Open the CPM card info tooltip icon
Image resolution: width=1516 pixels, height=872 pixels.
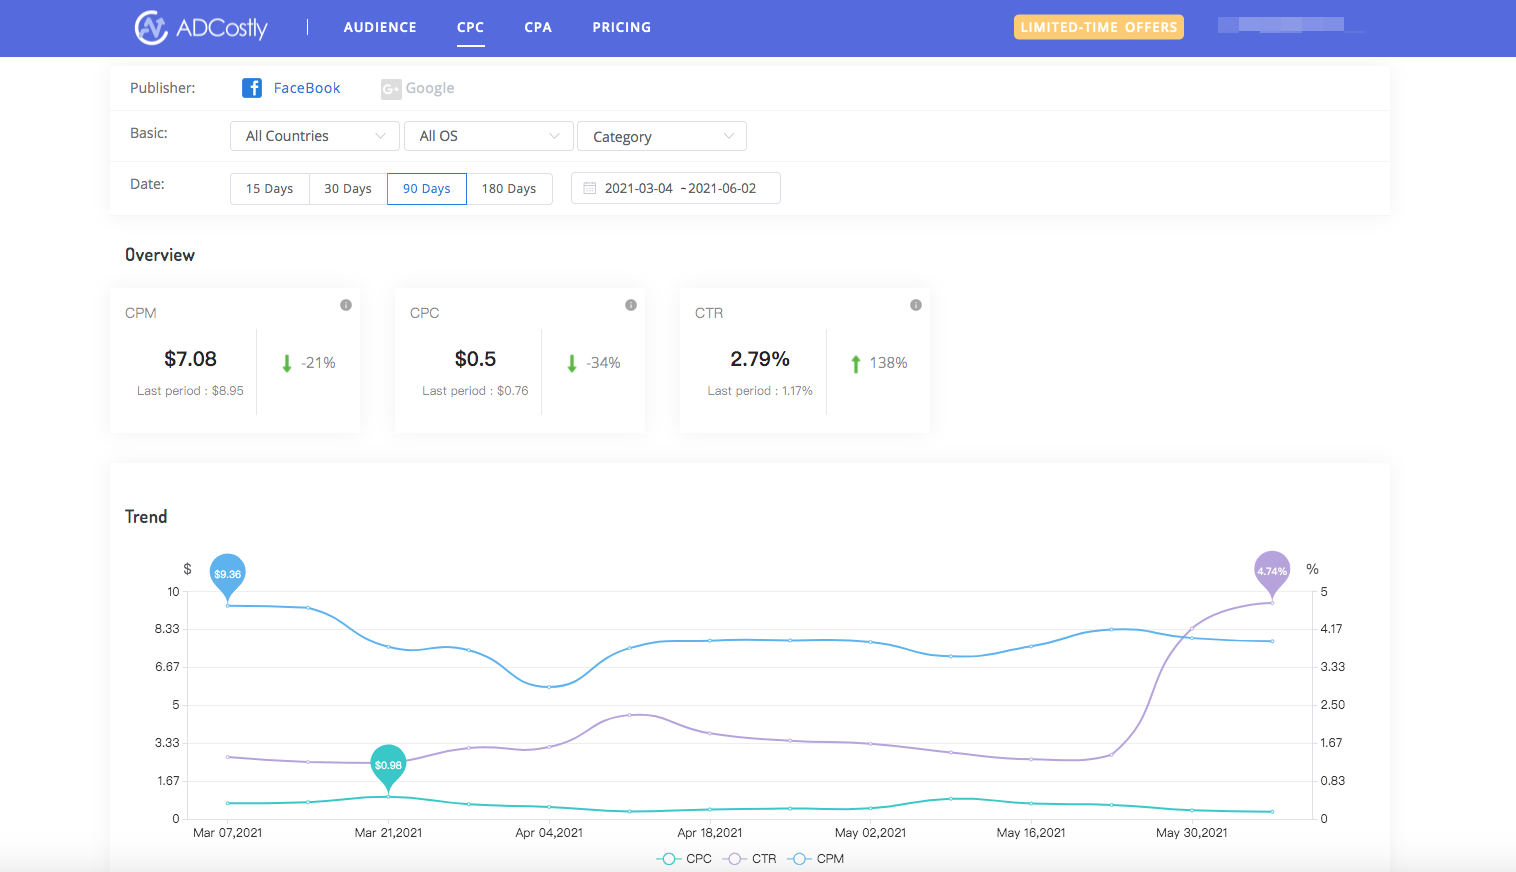pos(346,305)
